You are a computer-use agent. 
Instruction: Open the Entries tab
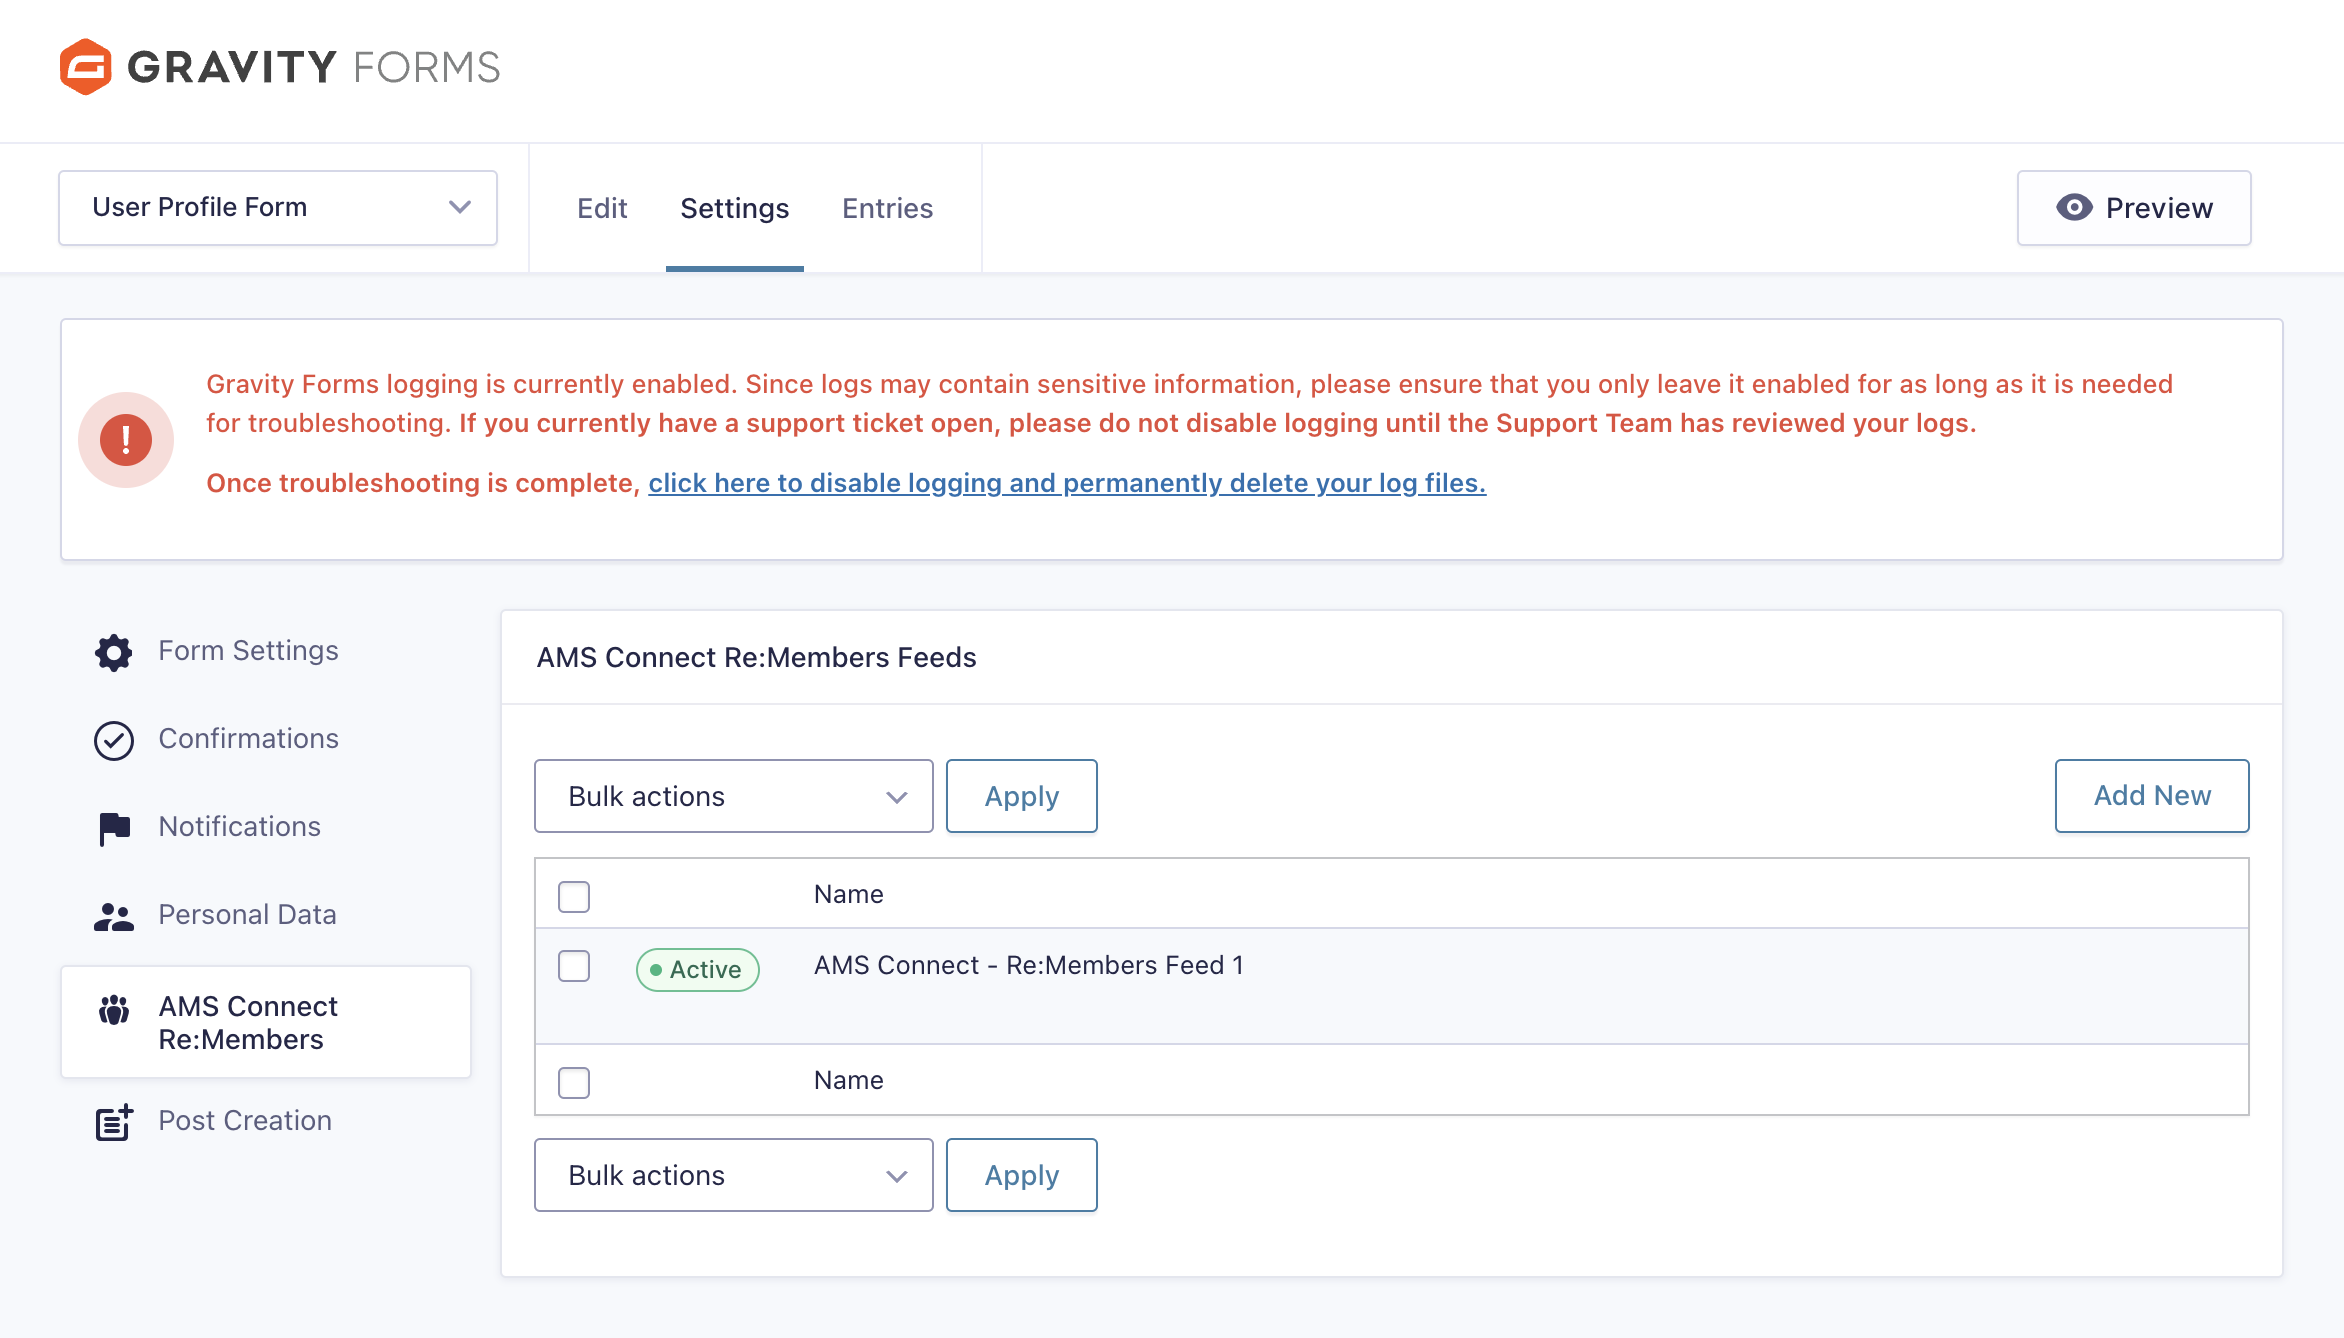[x=888, y=208]
